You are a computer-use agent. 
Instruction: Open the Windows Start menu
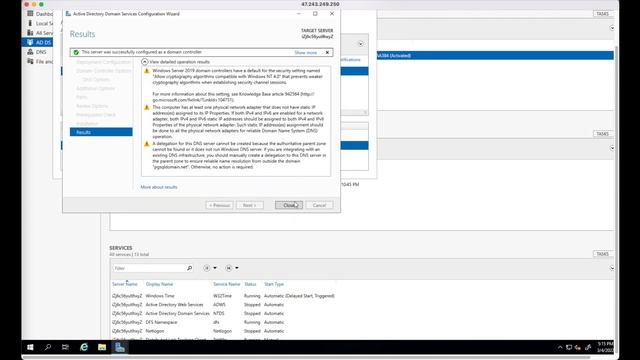tap(30, 347)
